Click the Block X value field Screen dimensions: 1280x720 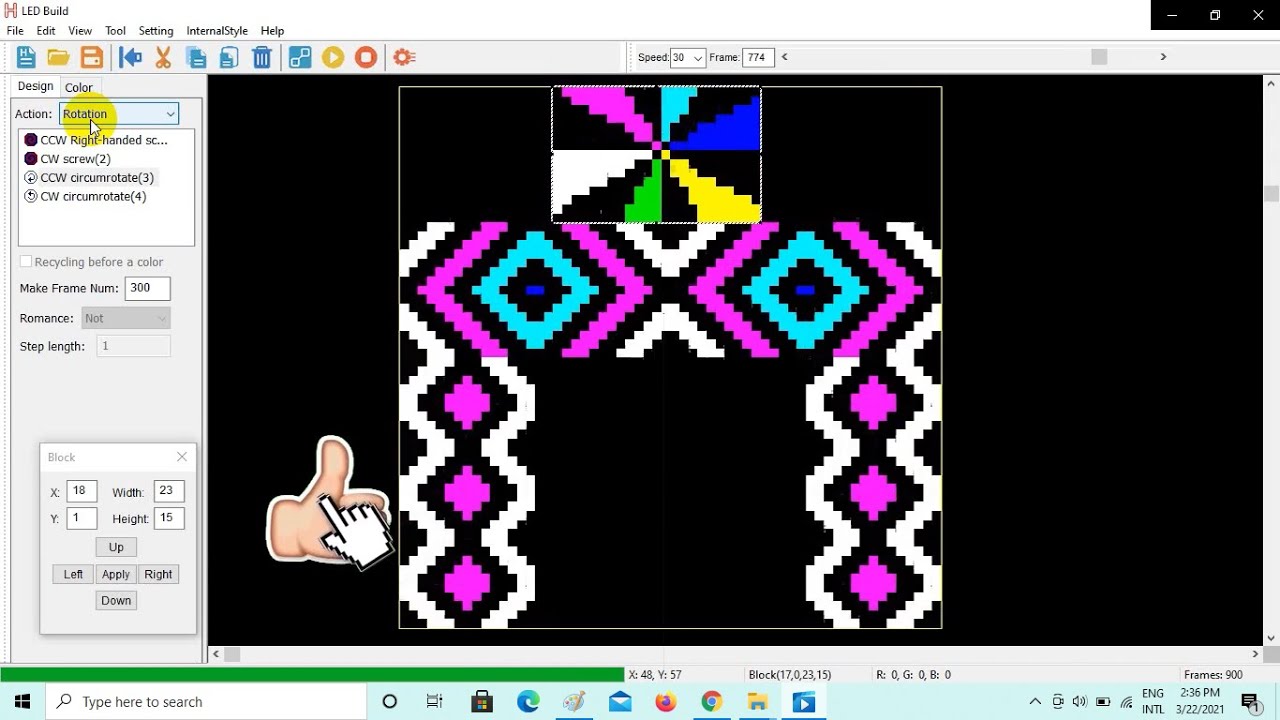pyautogui.click(x=82, y=491)
